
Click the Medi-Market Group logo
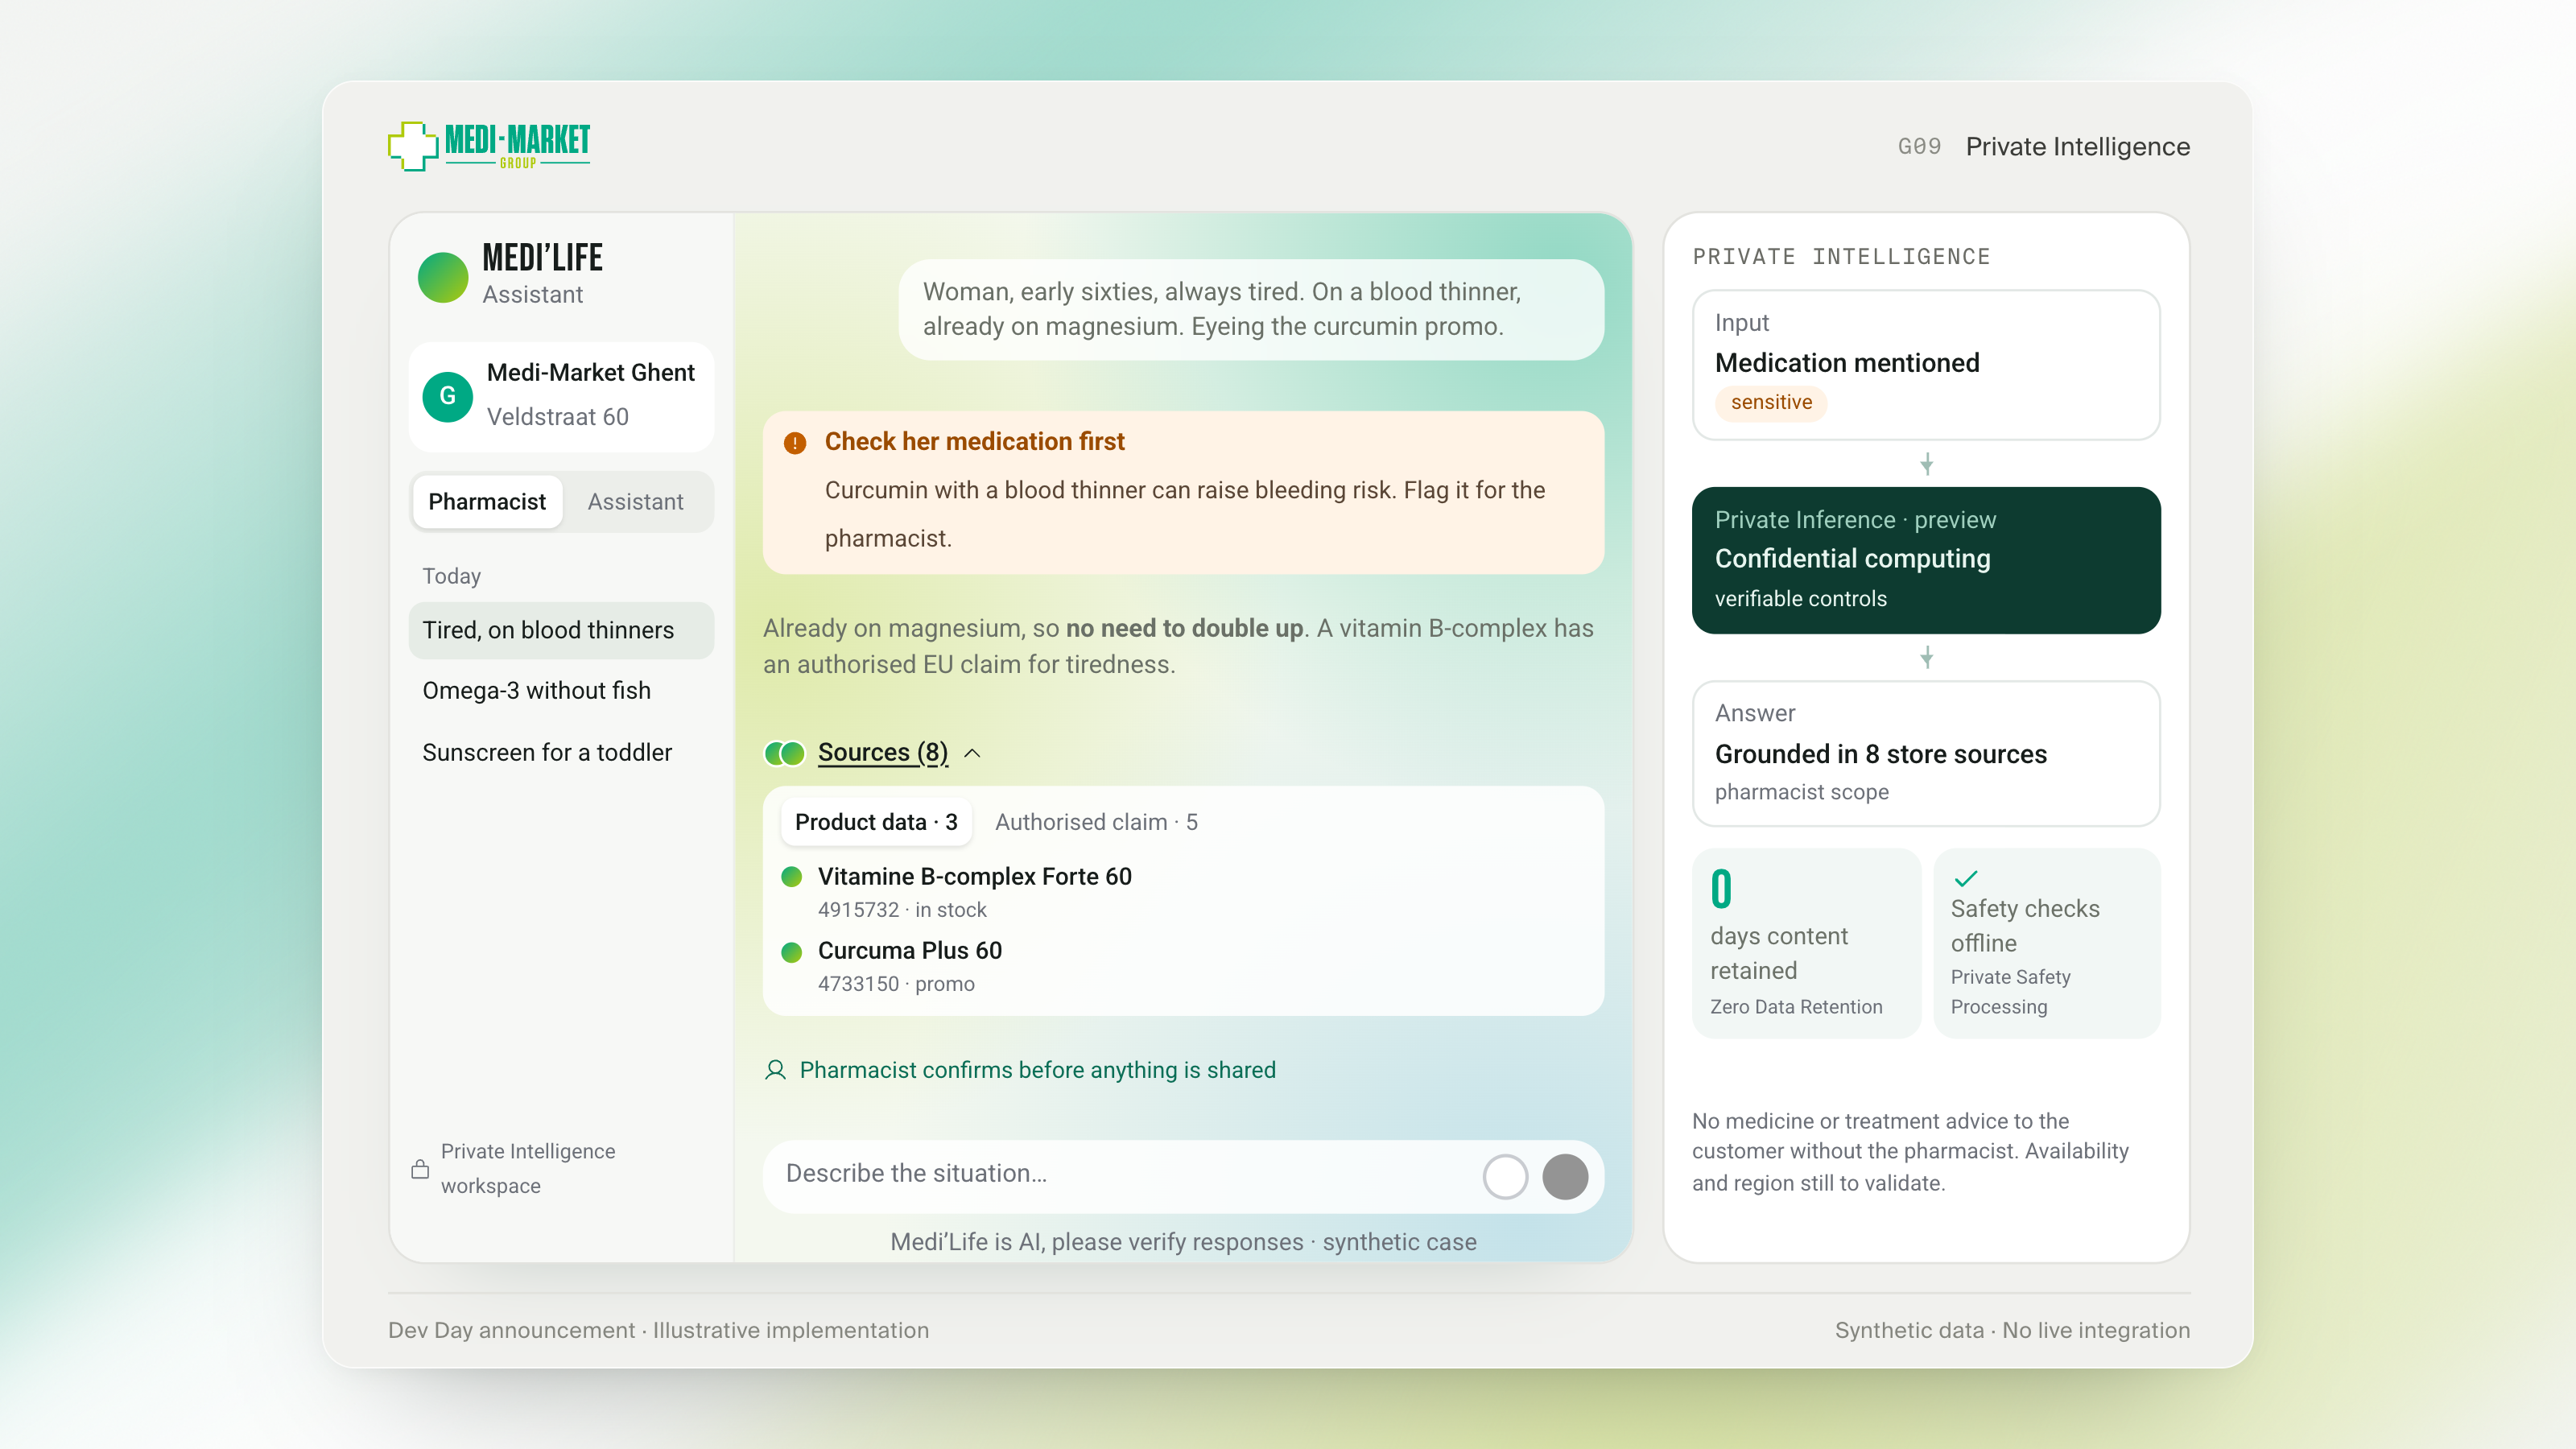[x=489, y=146]
